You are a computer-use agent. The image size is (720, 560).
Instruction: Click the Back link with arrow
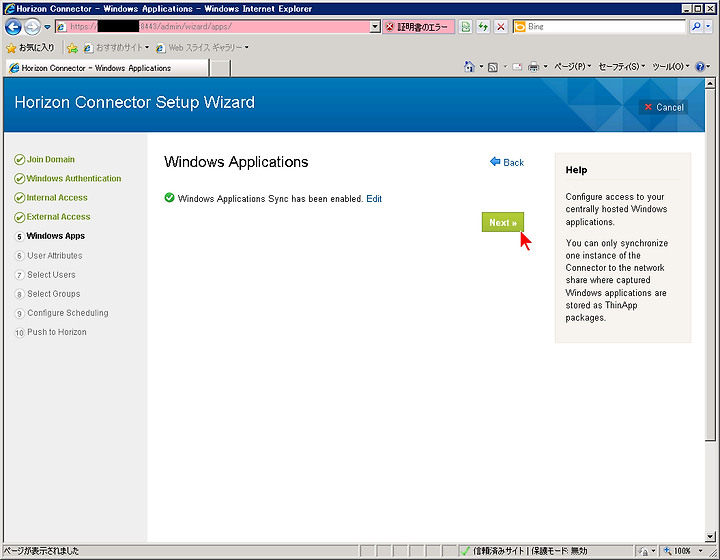pyautogui.click(x=507, y=162)
